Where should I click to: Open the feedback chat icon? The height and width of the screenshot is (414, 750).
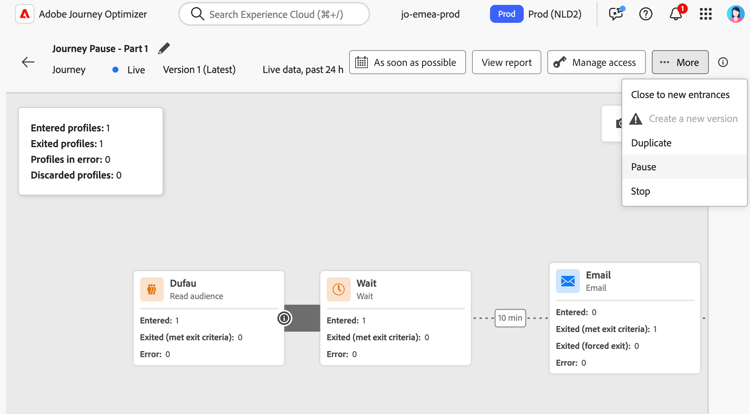(x=615, y=14)
